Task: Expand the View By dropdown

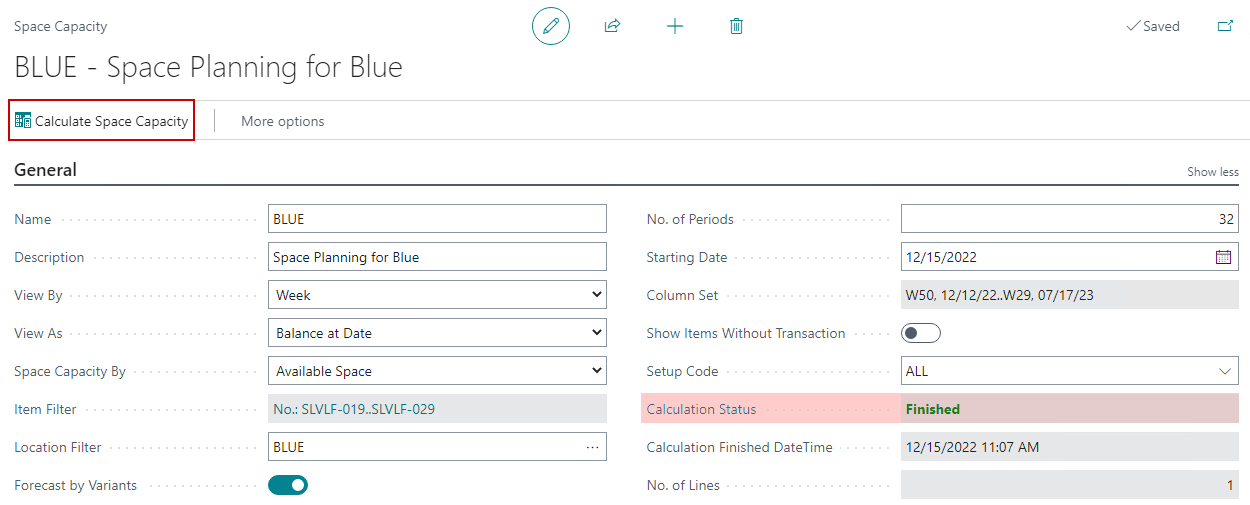Action: pos(437,295)
